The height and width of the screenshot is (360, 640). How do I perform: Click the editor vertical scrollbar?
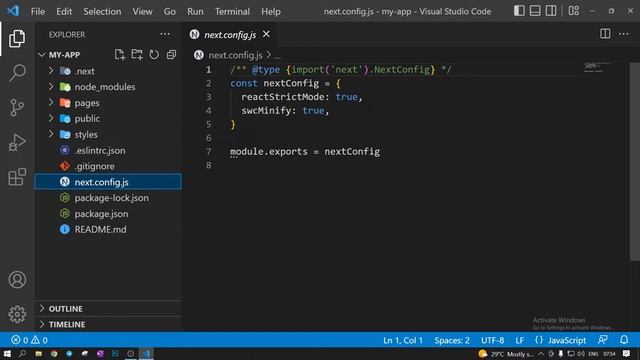635,161
